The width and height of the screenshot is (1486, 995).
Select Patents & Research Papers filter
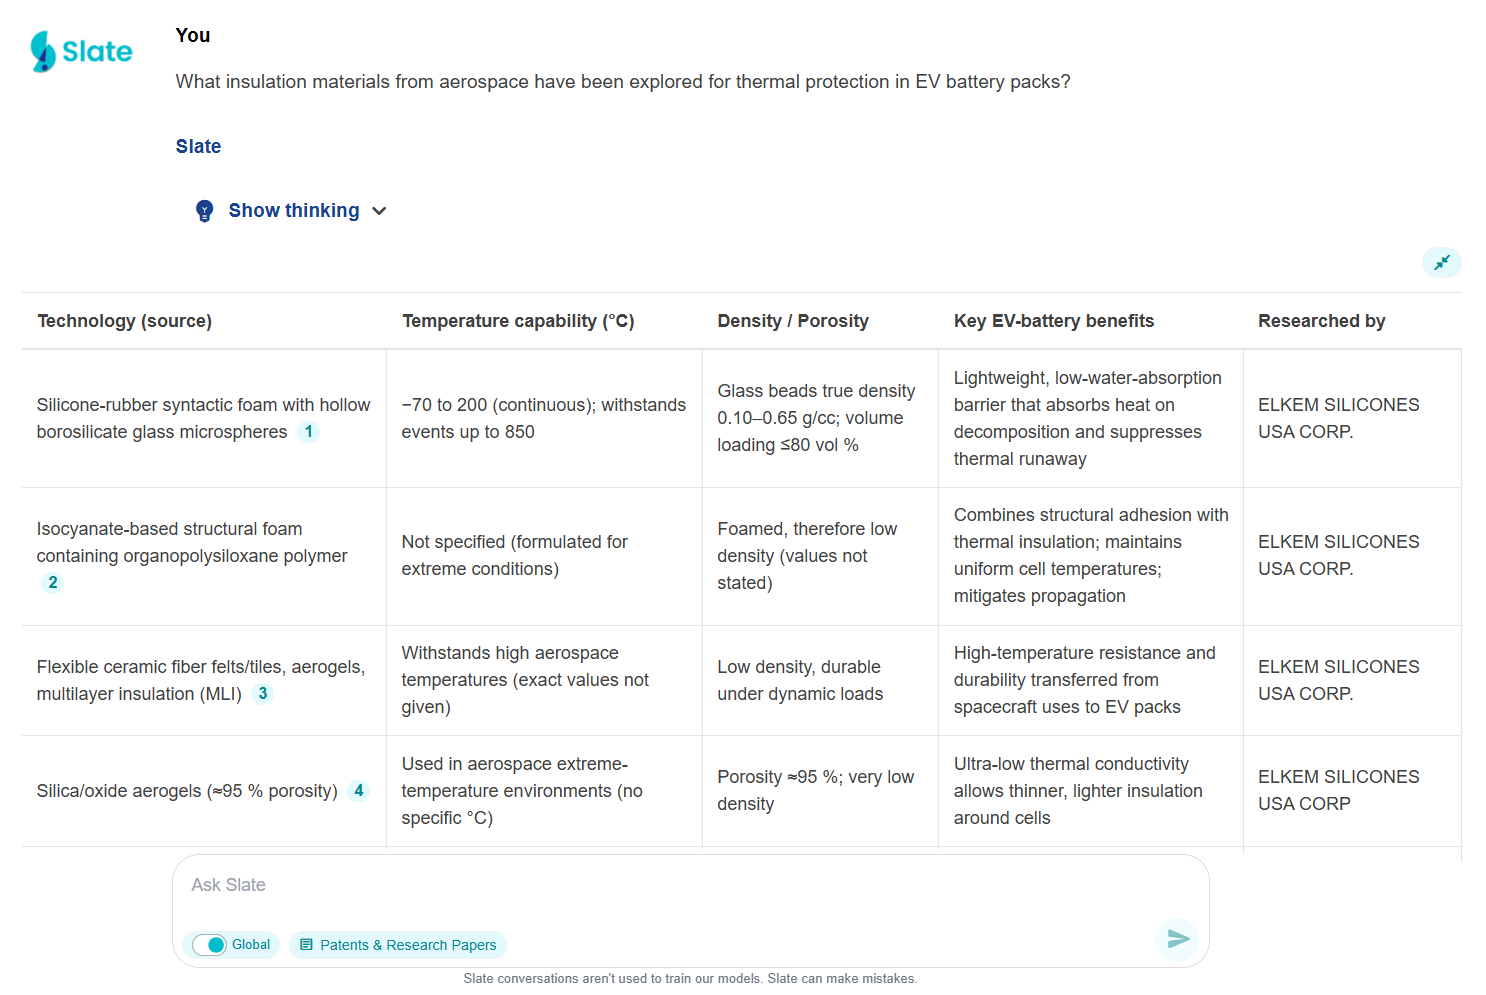click(398, 945)
